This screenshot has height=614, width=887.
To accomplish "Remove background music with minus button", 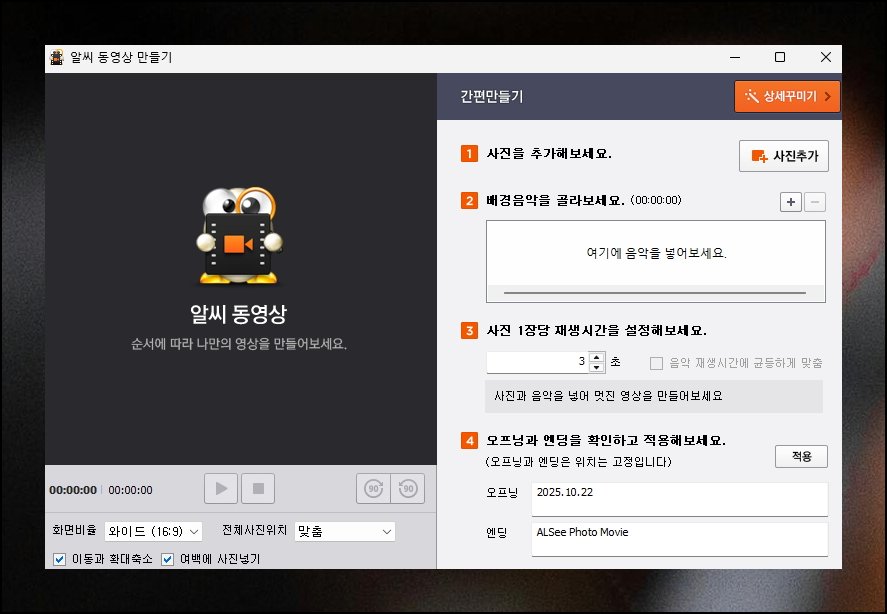I will pyautogui.click(x=815, y=202).
